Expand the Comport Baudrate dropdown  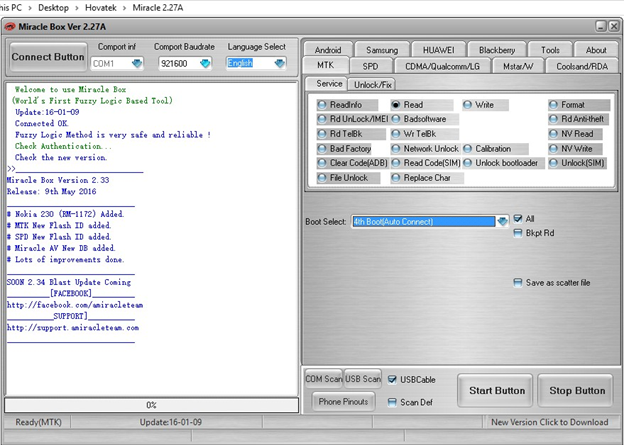[x=205, y=64]
